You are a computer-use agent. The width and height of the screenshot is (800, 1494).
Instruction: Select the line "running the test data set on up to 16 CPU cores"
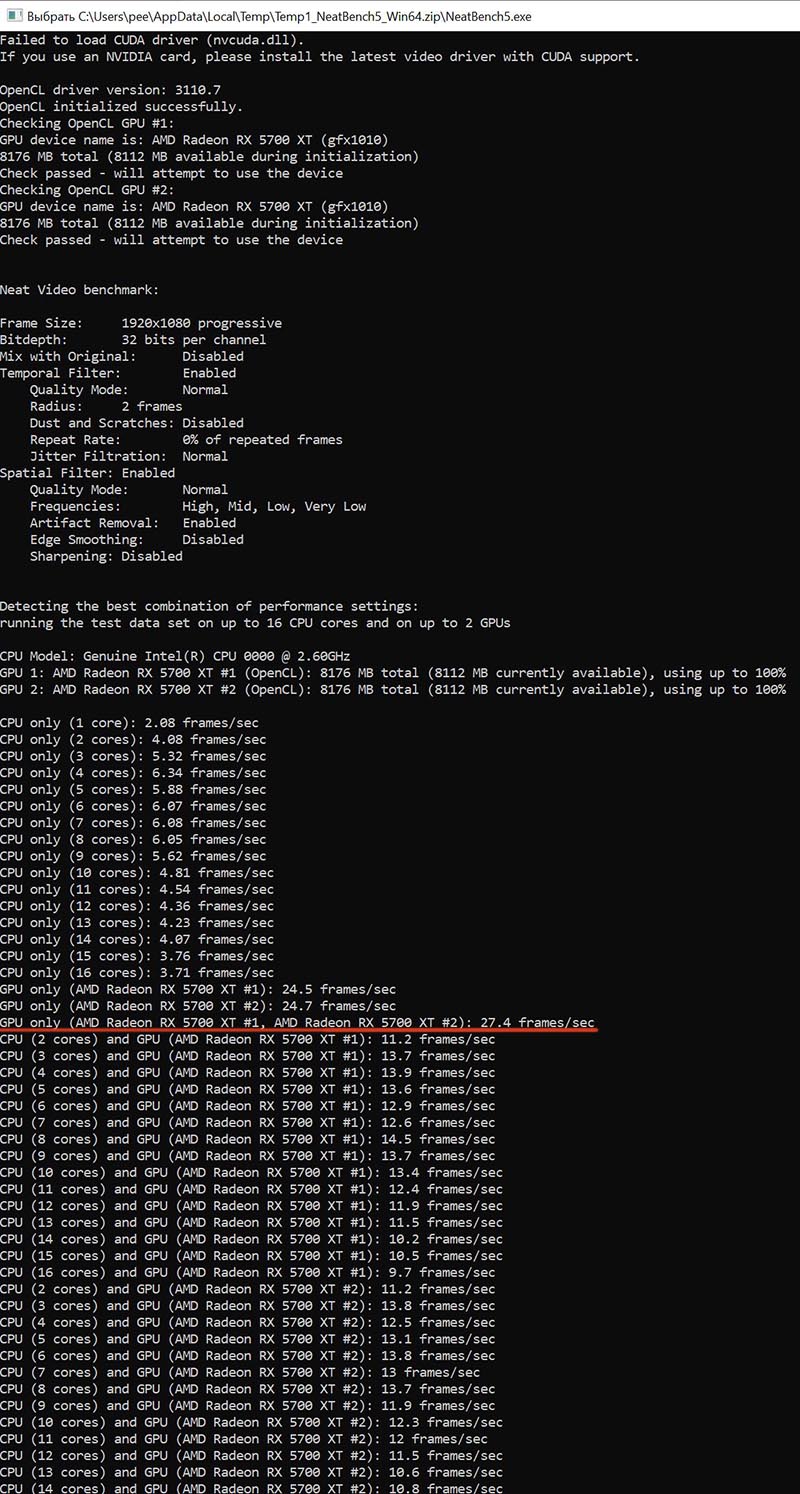[255, 623]
